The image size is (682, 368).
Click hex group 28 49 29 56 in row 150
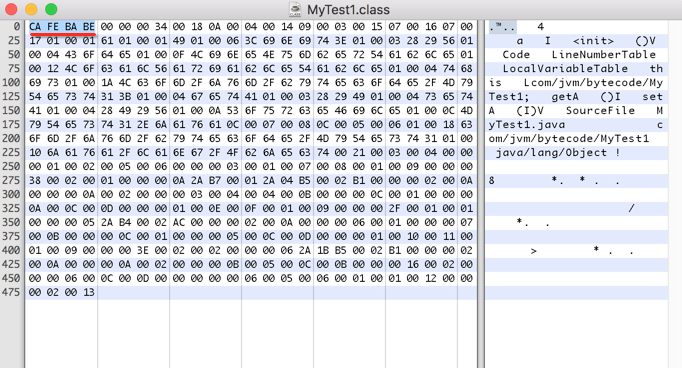134,110
